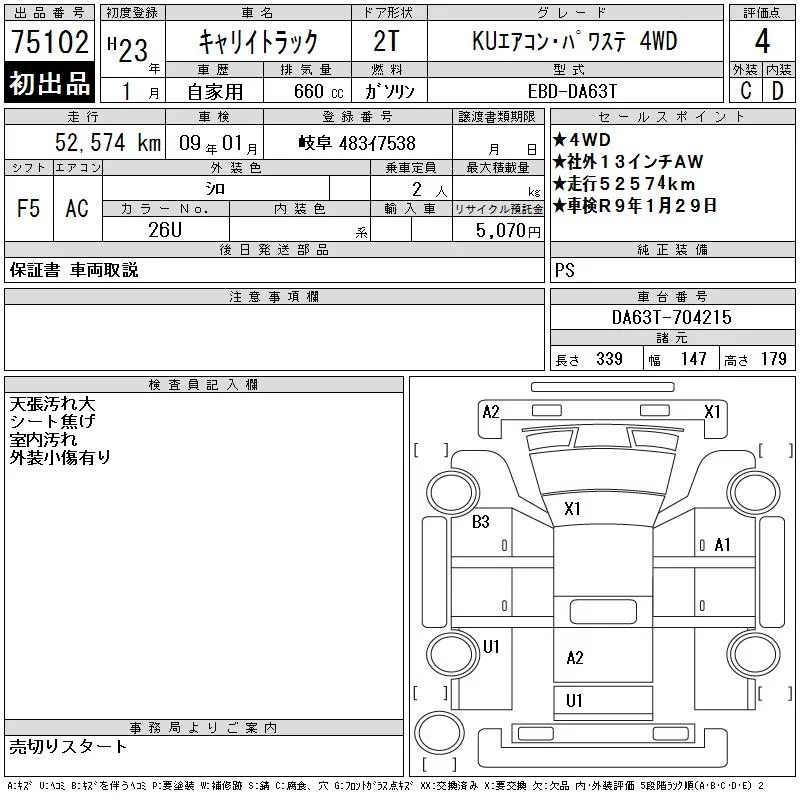The width and height of the screenshot is (800, 800).
Task: Click the model code EBD-DA63T
Action: click(x=572, y=91)
